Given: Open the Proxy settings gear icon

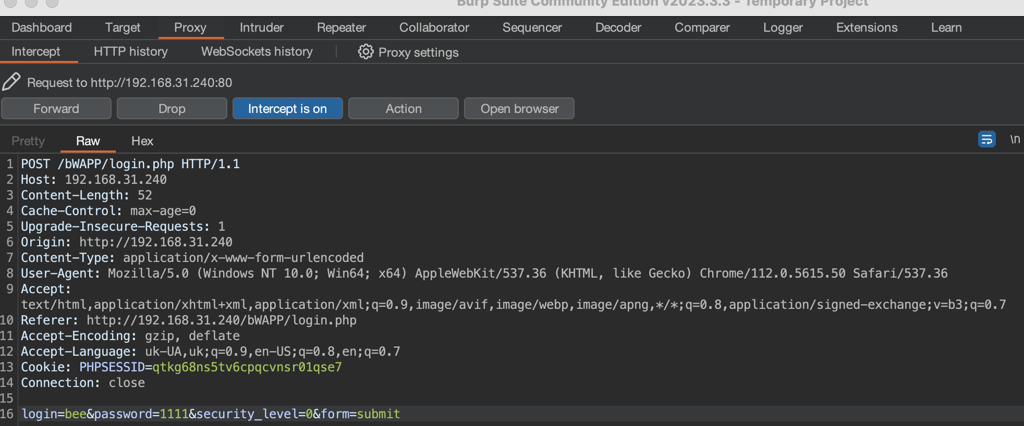Looking at the screenshot, I should 366,52.
